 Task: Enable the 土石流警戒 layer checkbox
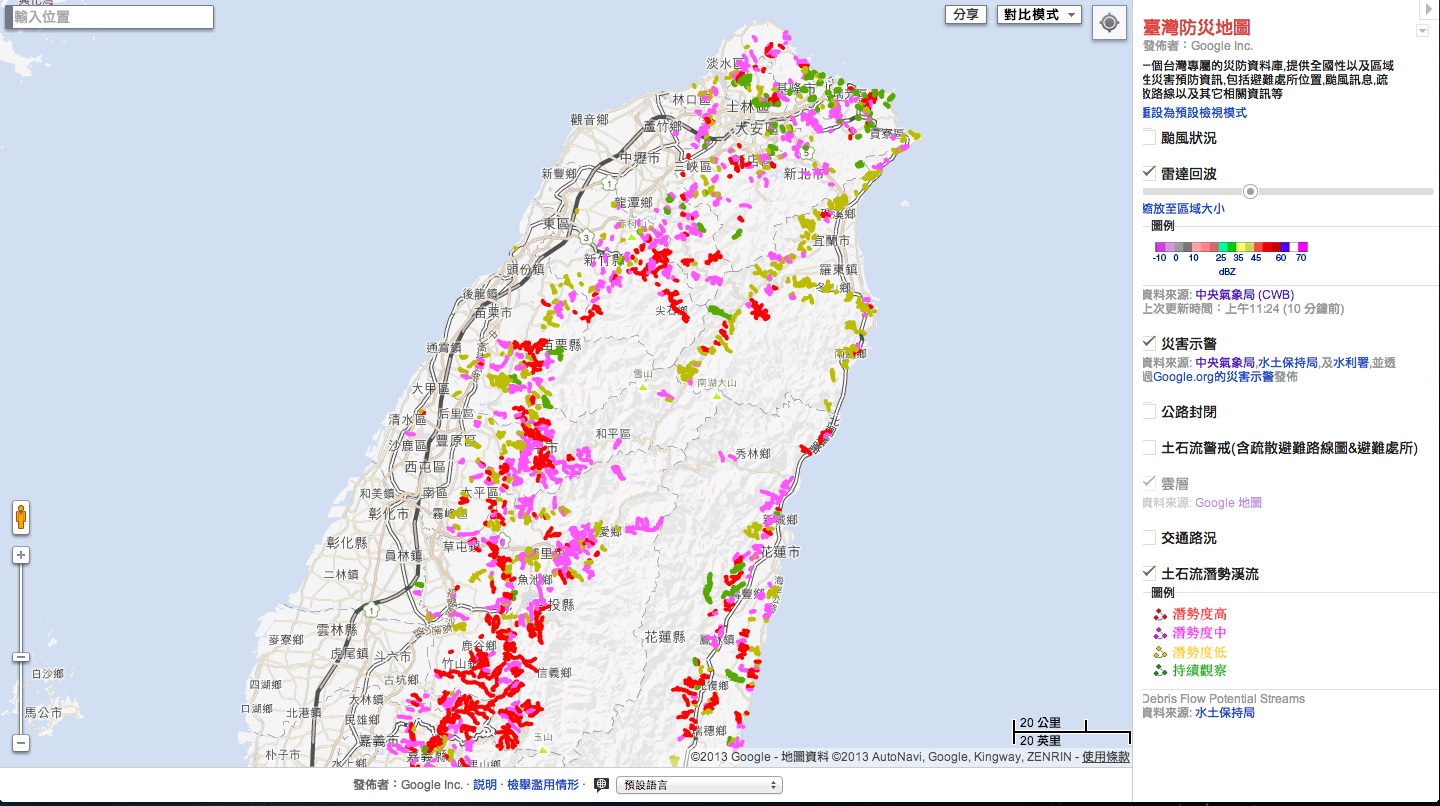click(1150, 448)
